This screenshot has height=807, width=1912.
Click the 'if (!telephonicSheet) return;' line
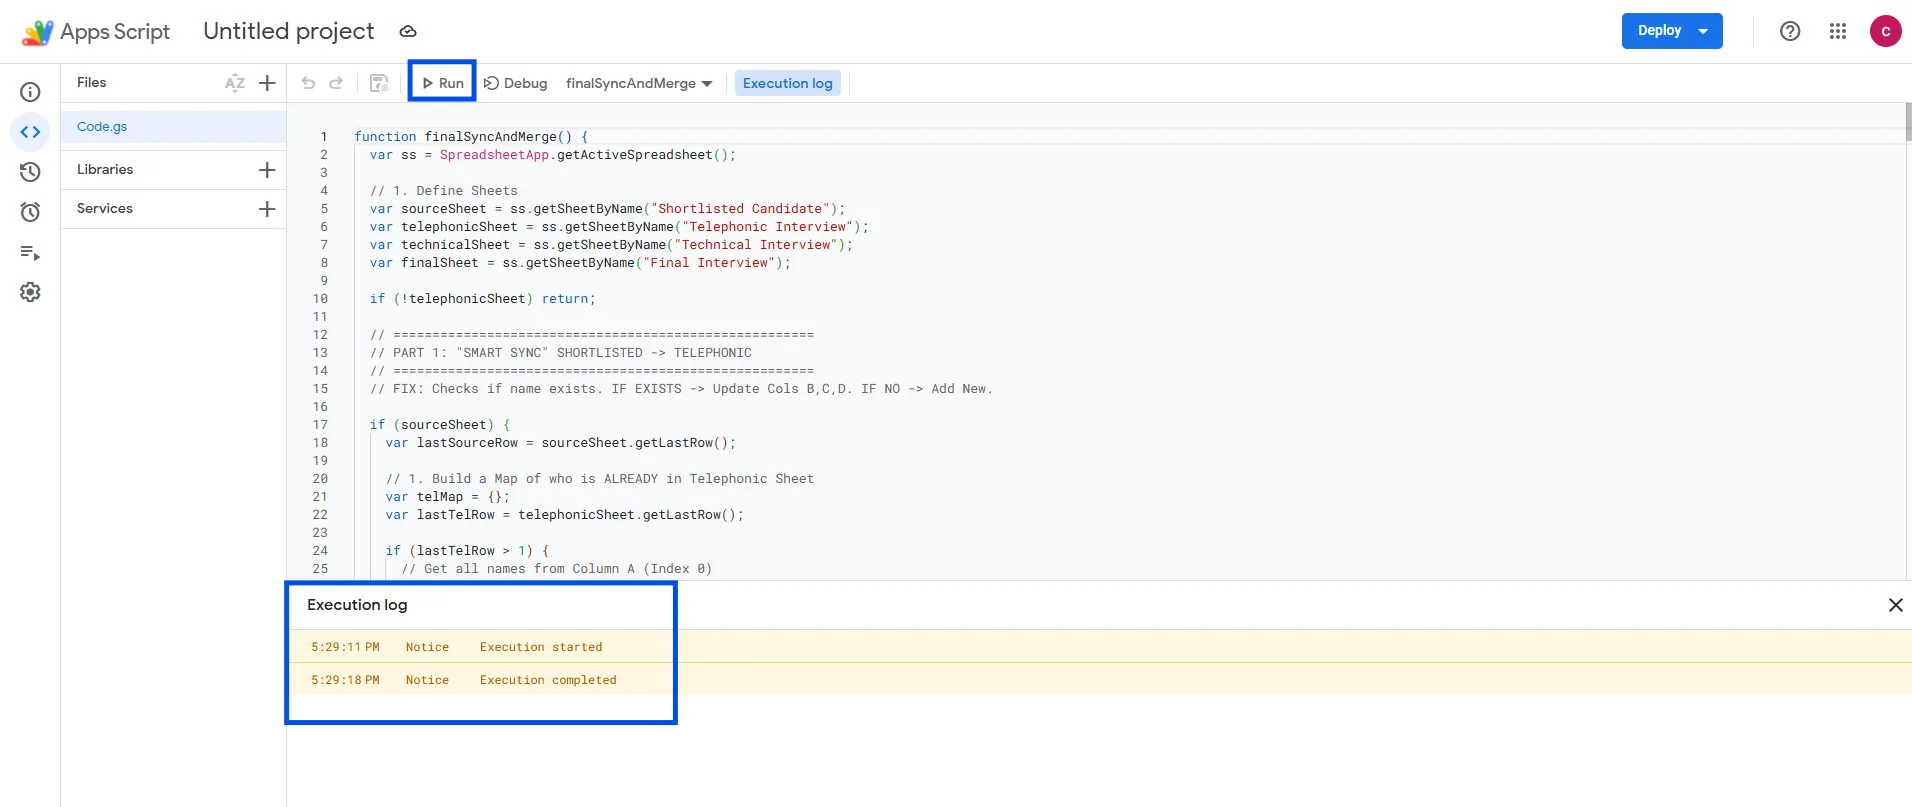[482, 299]
